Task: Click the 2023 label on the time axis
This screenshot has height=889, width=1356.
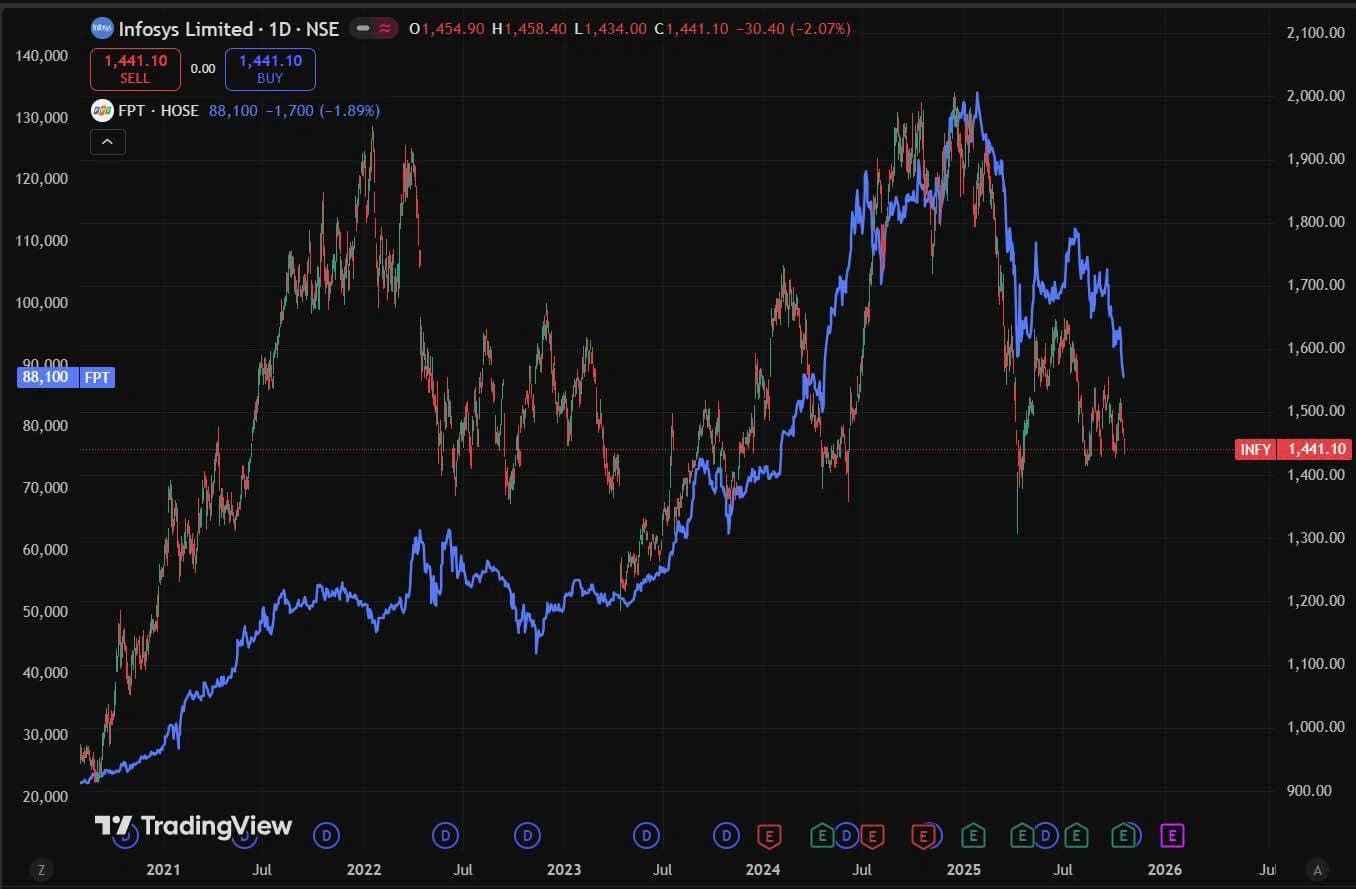Action: pos(564,869)
